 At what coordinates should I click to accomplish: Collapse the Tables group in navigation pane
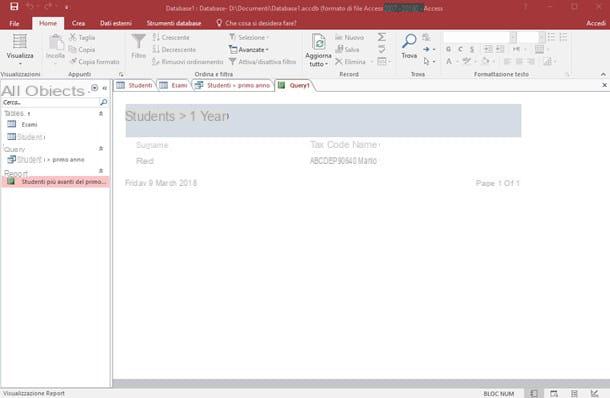101,113
